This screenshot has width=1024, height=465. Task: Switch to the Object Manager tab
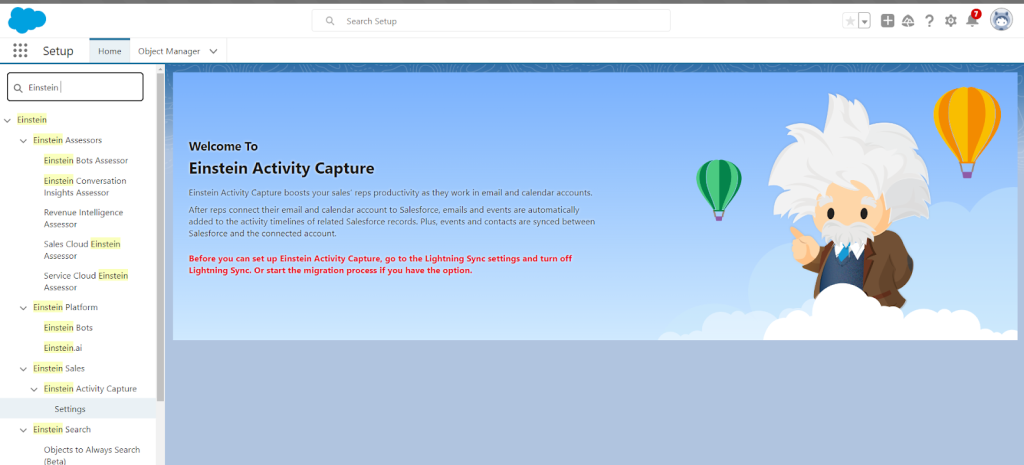169,51
